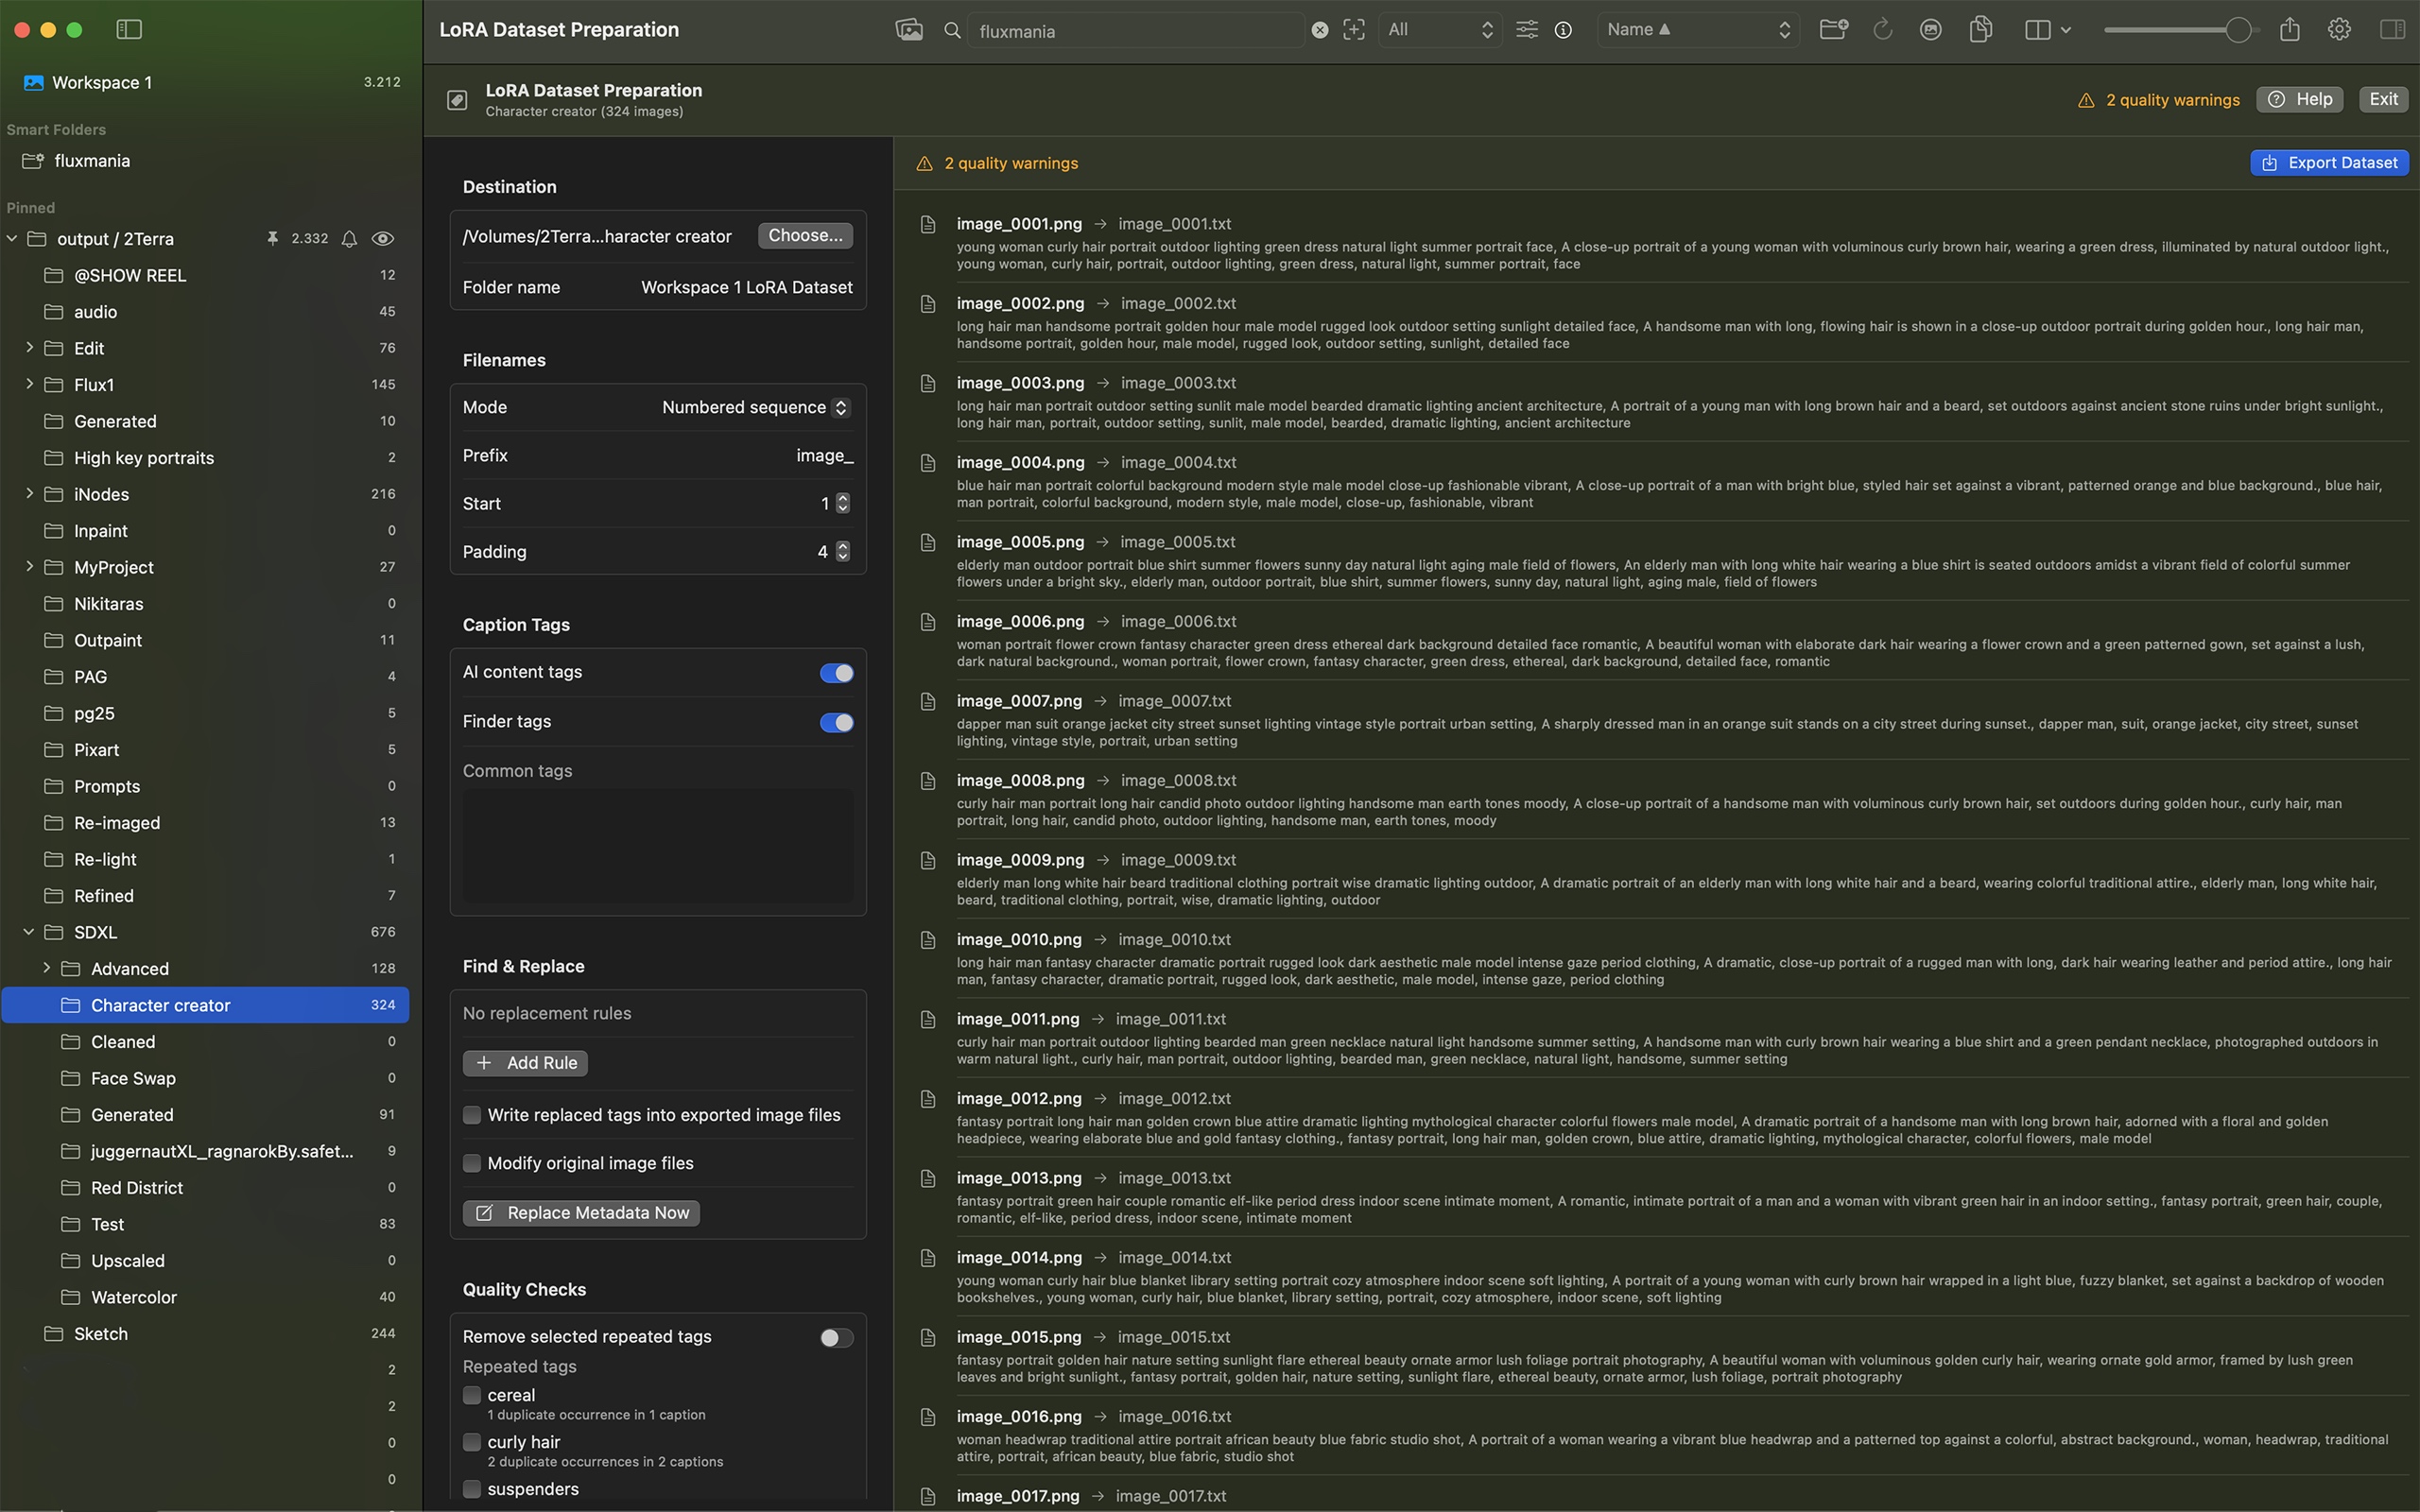This screenshot has height=1512, width=2420.
Task: Expand the Flux1 folder
Action: pyautogui.click(x=29, y=384)
